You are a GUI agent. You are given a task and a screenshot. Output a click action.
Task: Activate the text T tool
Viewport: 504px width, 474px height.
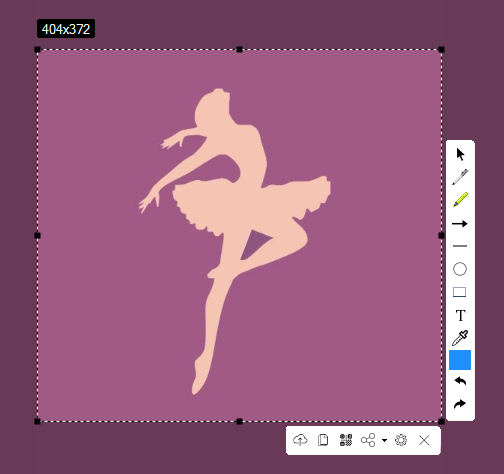point(460,315)
